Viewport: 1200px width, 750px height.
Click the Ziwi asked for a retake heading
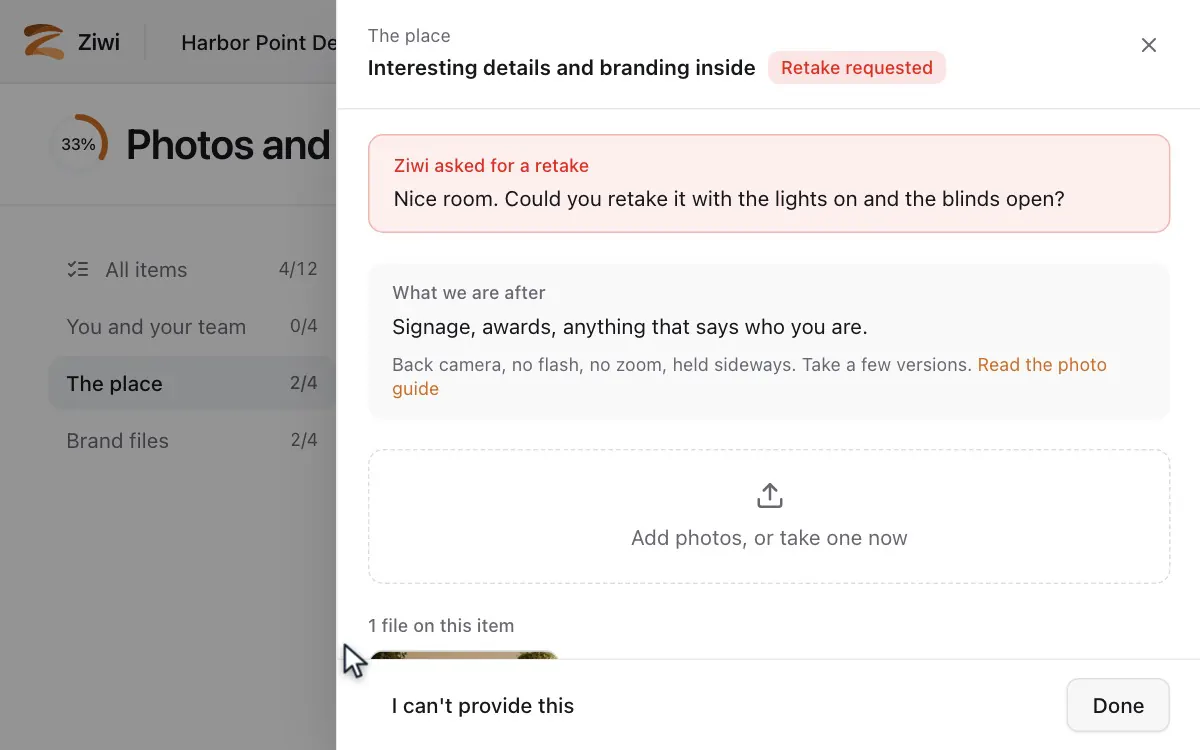[x=491, y=166]
